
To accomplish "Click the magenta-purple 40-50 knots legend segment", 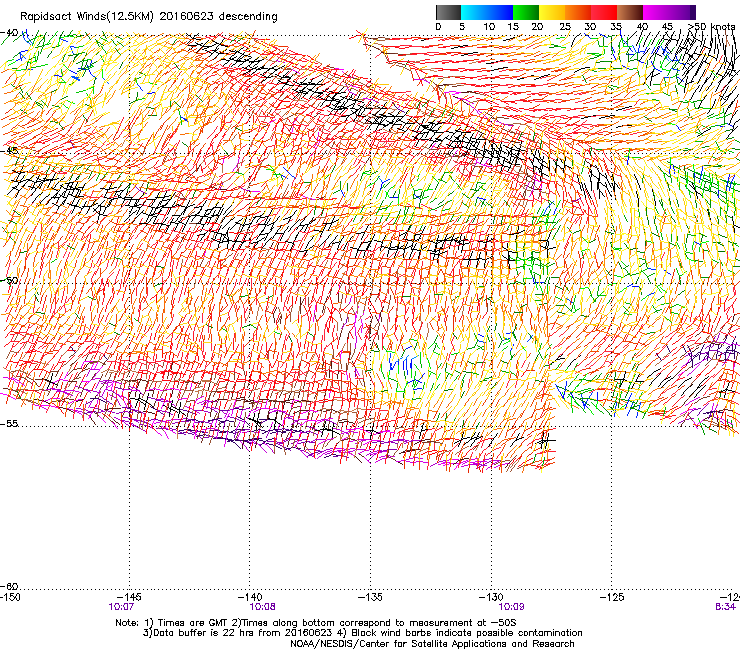I will click(x=669, y=12).
